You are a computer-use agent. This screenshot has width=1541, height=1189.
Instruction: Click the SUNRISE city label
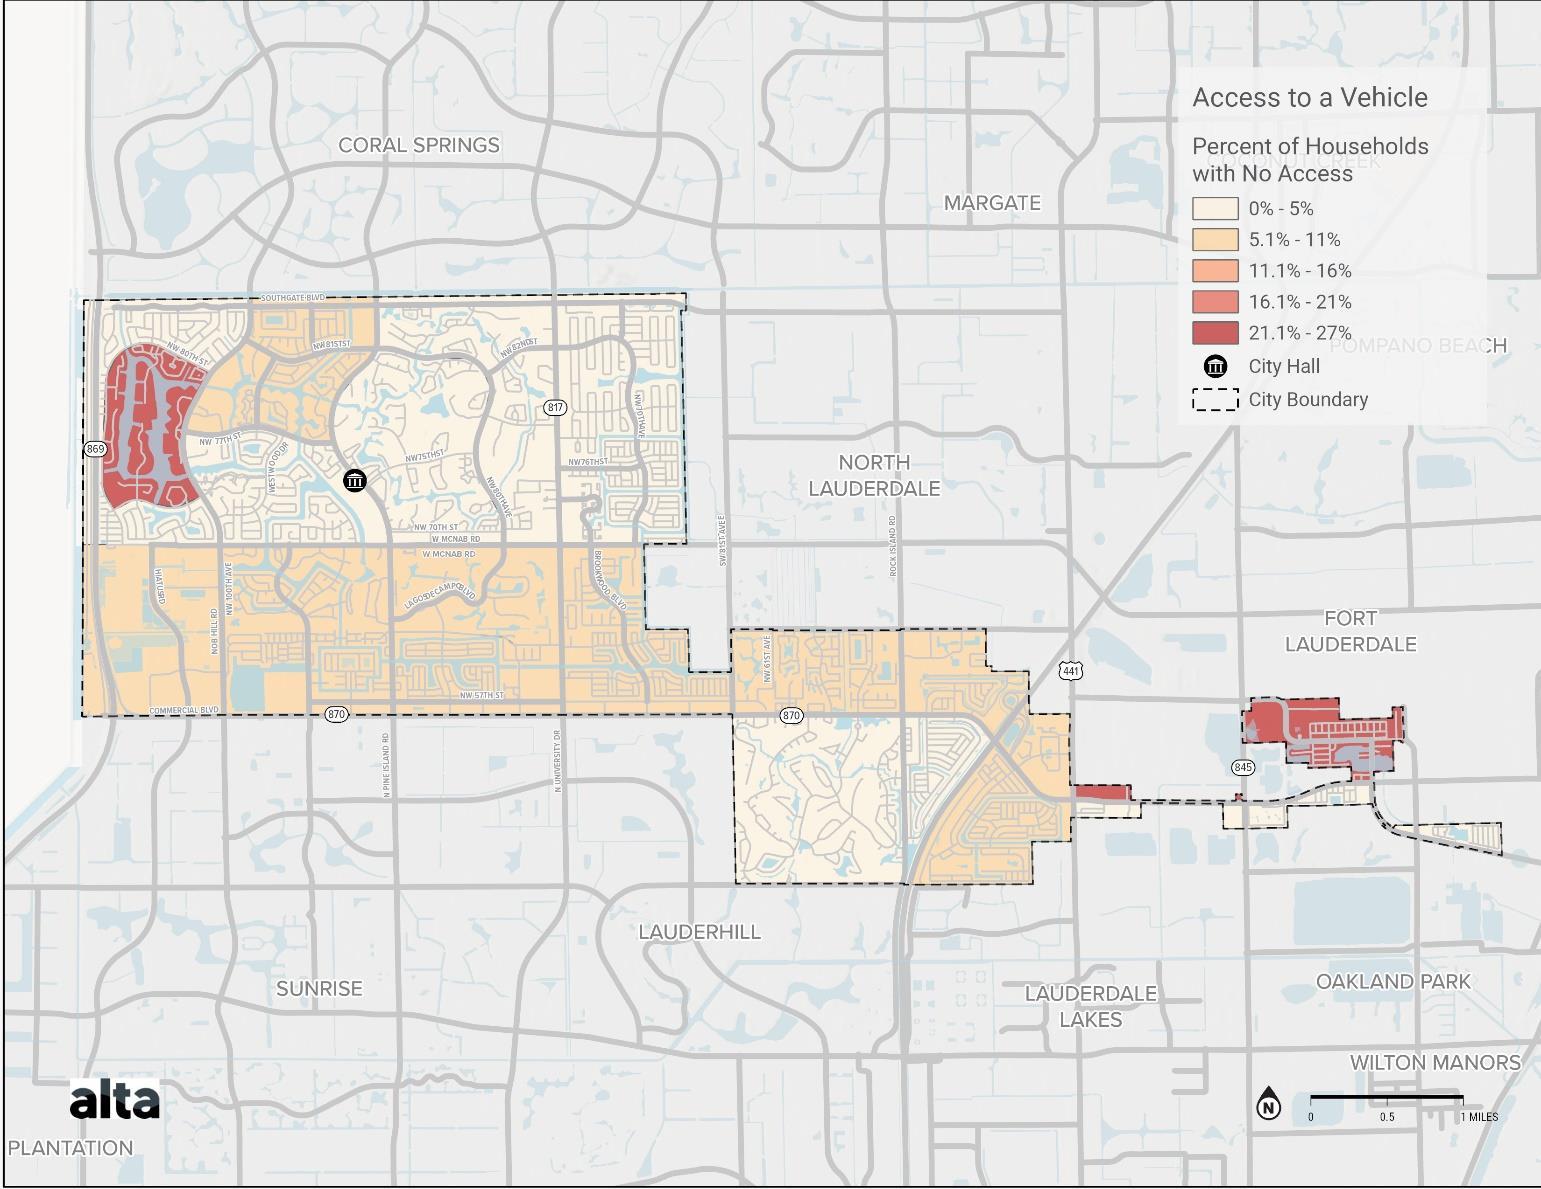coord(319,988)
